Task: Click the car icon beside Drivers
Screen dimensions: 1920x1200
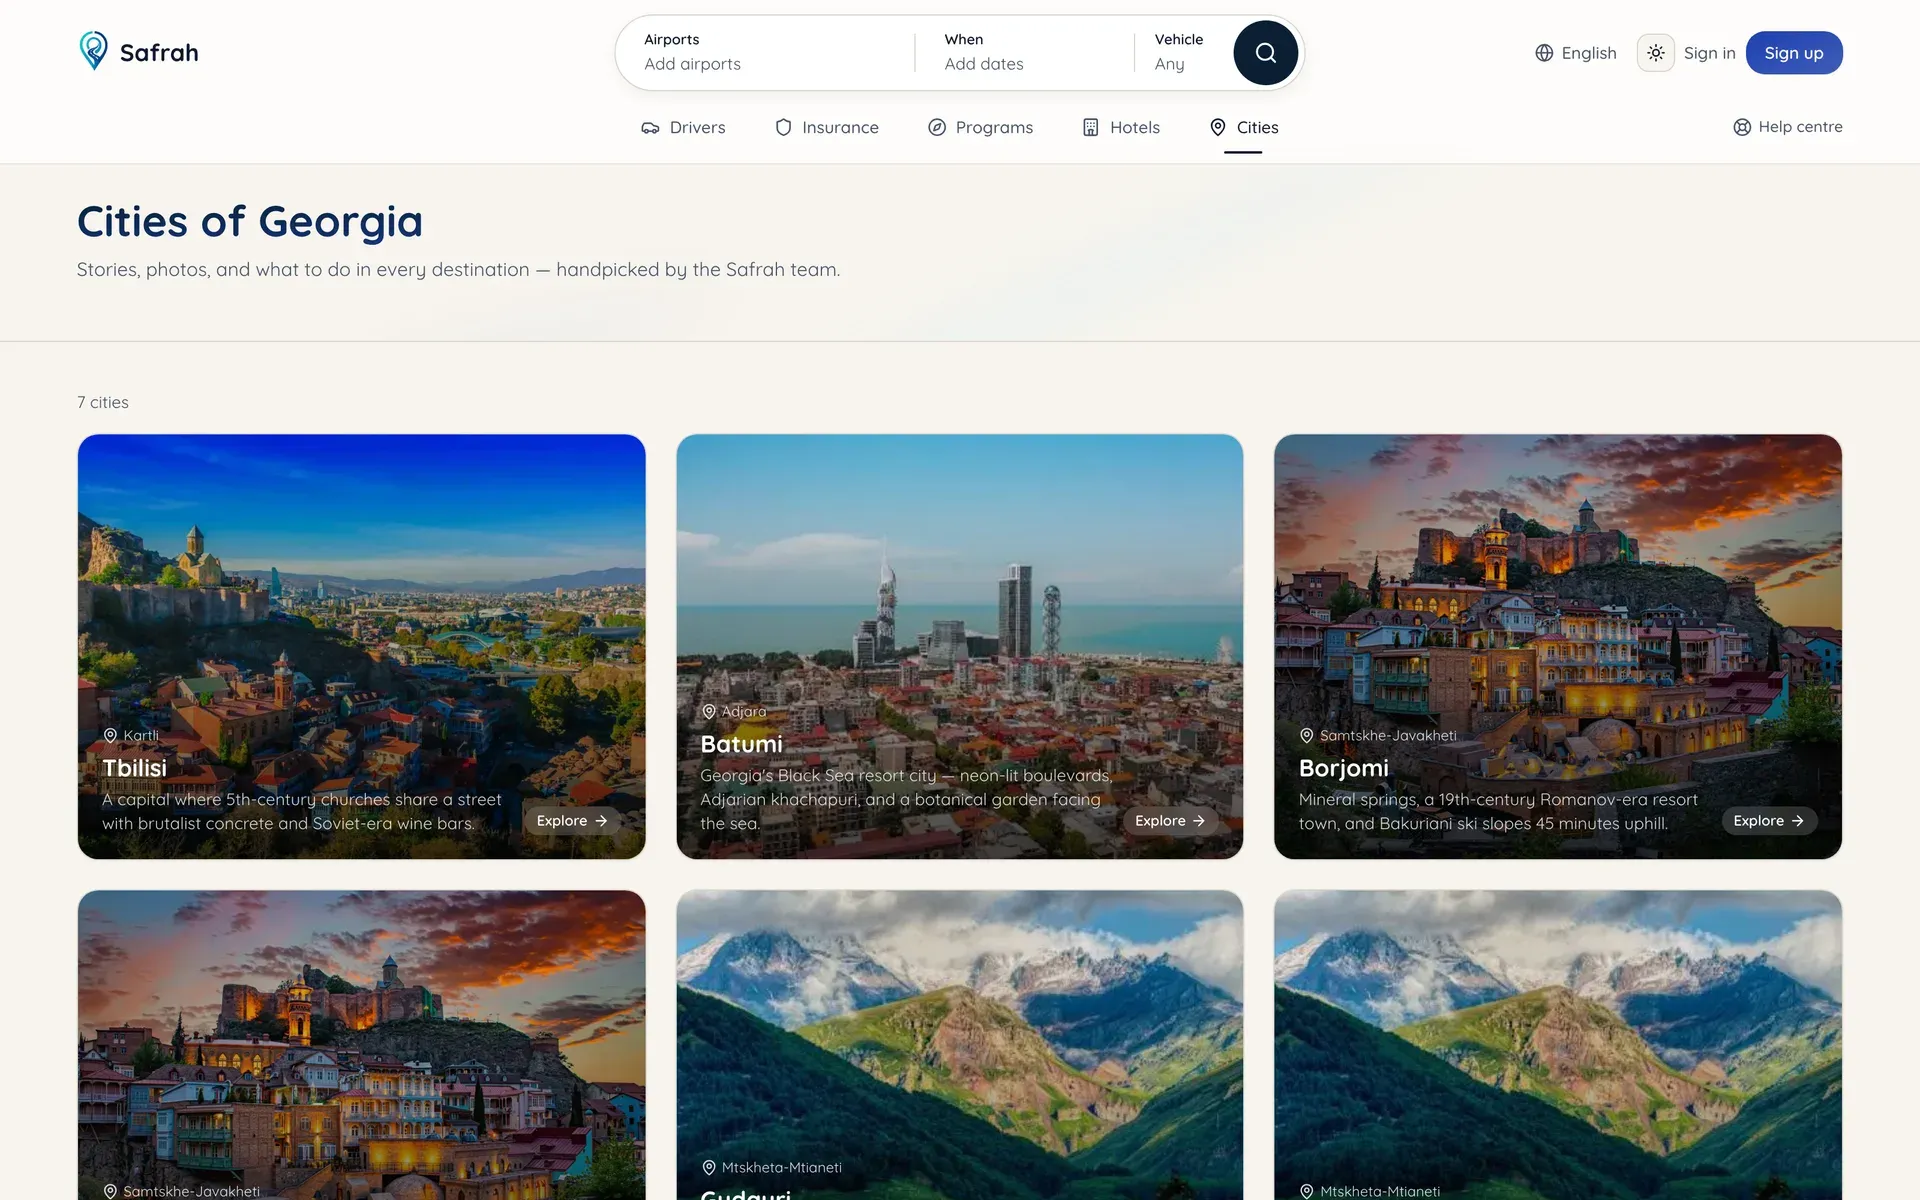Action: [650, 128]
